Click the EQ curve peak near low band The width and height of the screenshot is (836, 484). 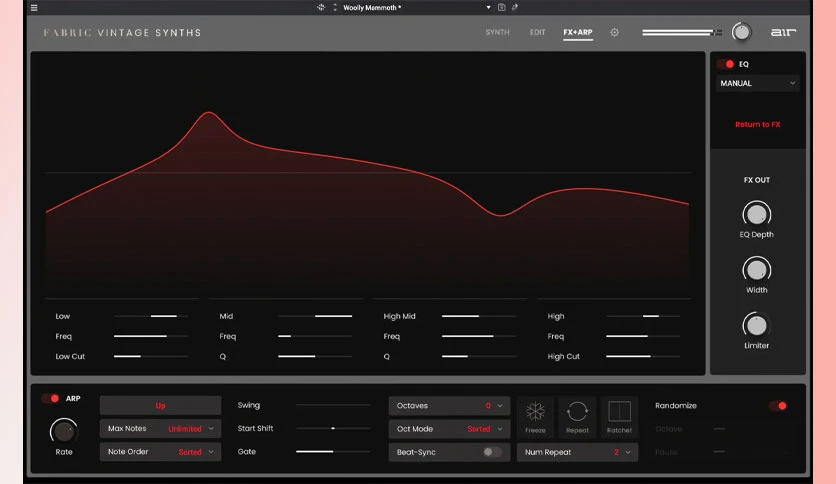[x=208, y=112]
